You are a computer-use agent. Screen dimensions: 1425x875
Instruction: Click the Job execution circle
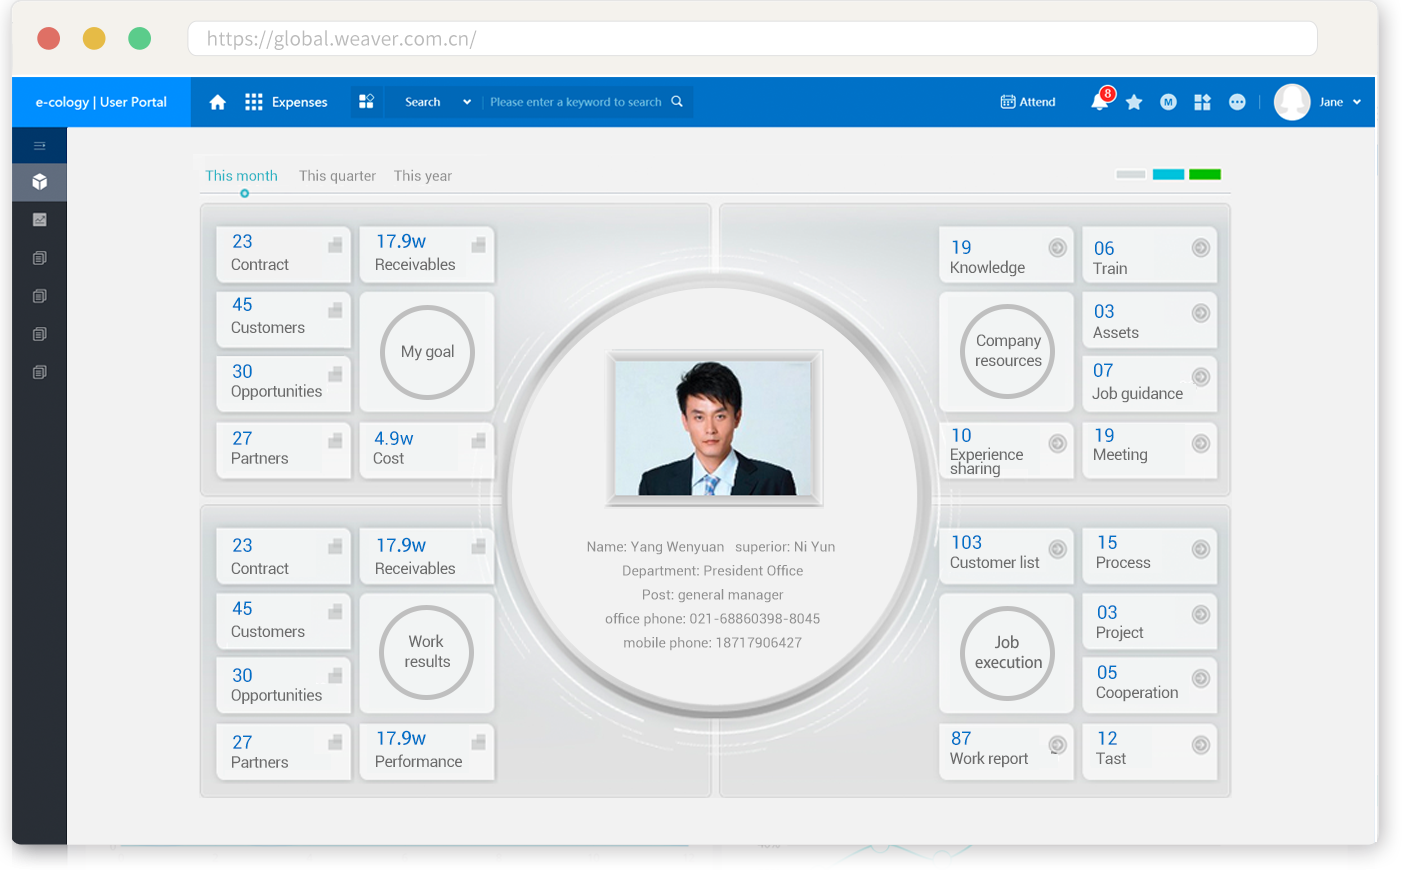click(1008, 653)
